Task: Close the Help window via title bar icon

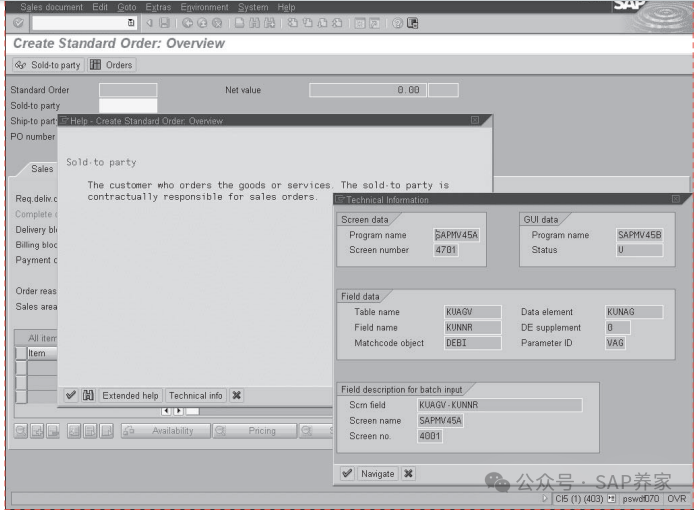Action: click(475, 120)
